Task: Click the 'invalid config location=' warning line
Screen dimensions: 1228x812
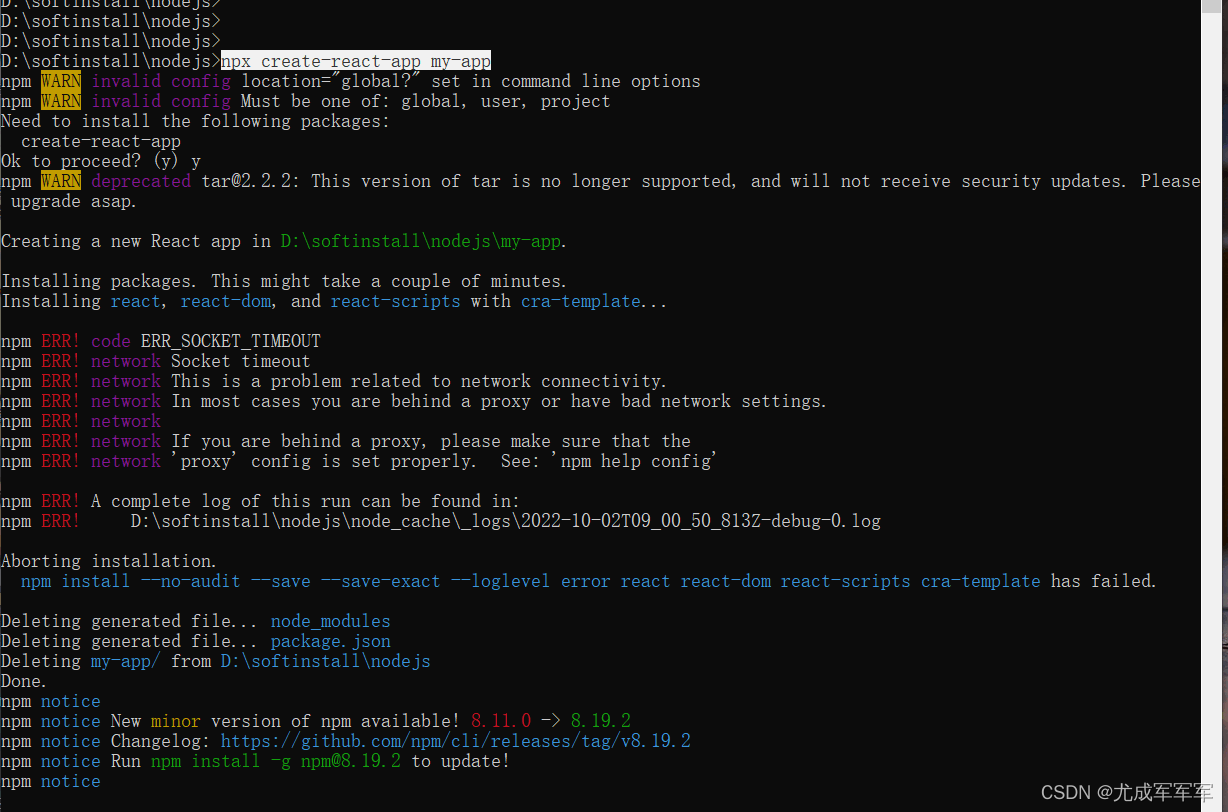Action: pyautogui.click(x=351, y=81)
